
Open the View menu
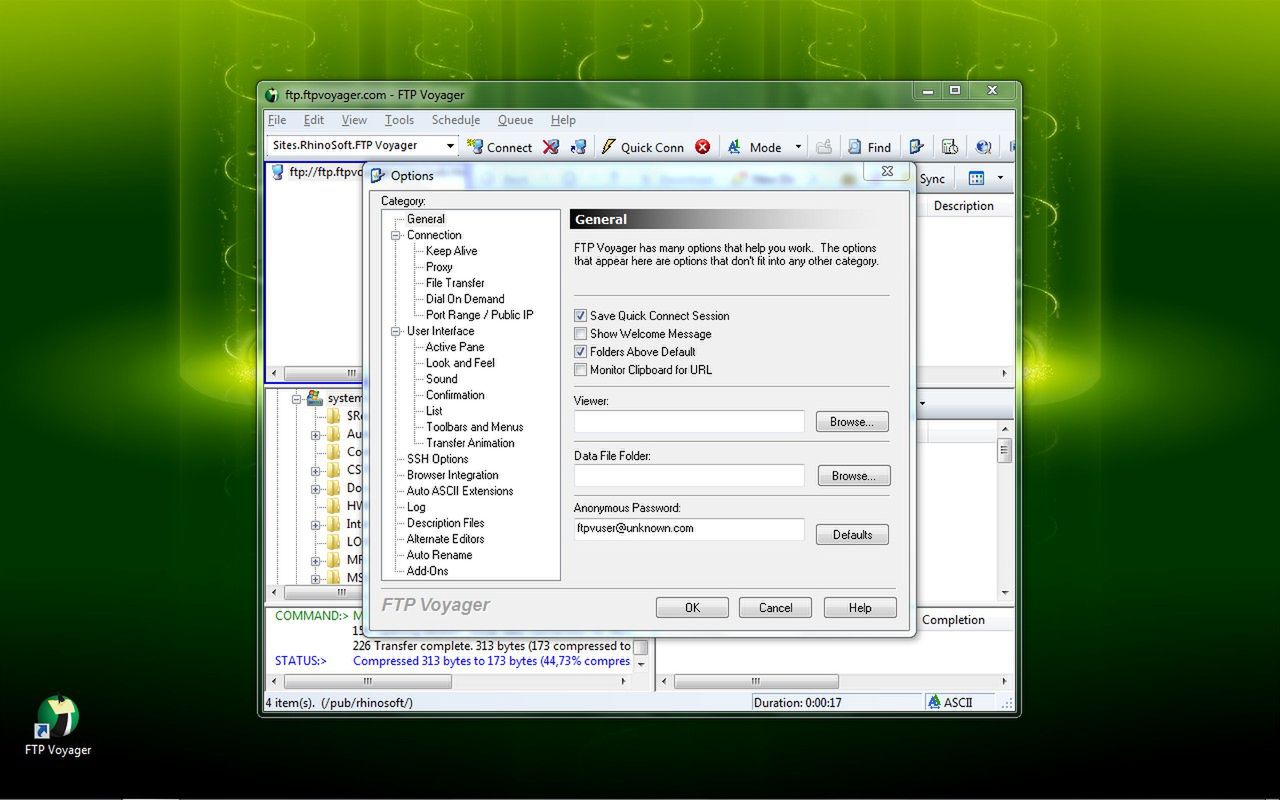[354, 120]
